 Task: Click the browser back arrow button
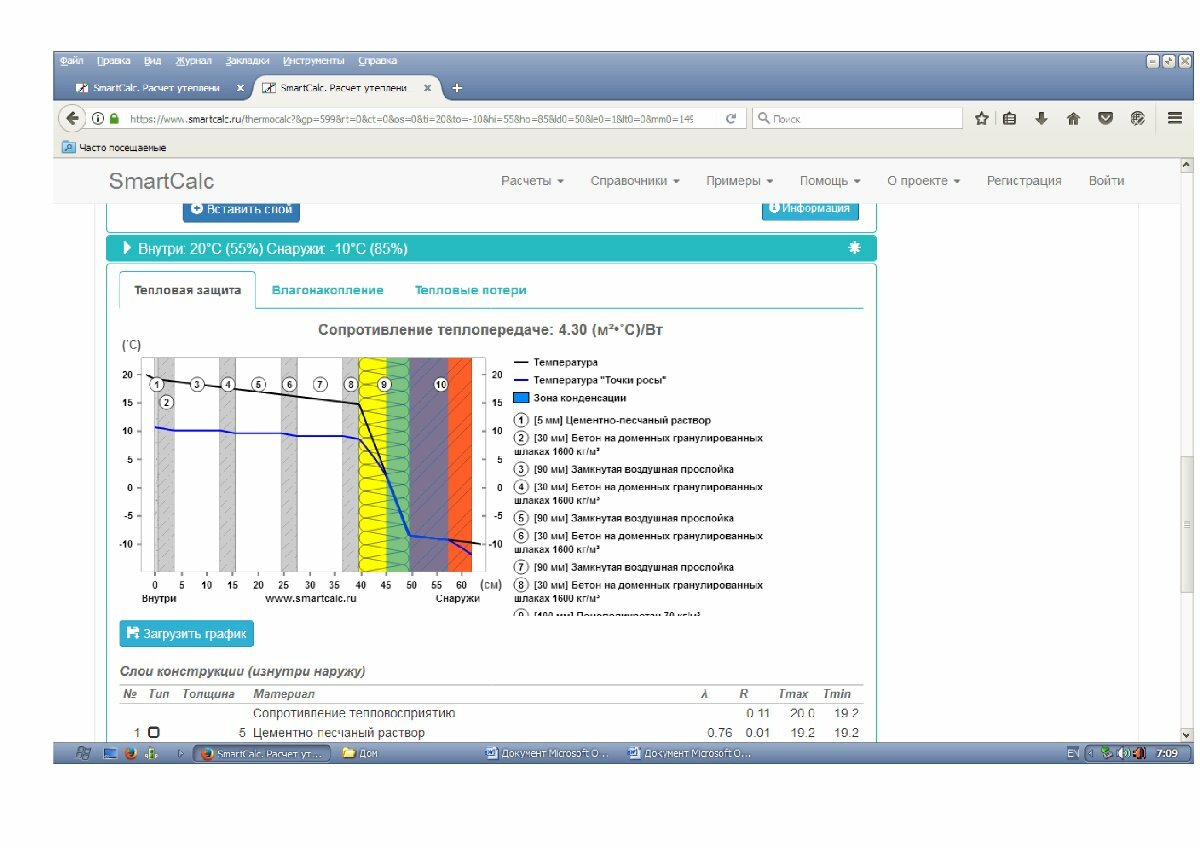click(x=72, y=118)
